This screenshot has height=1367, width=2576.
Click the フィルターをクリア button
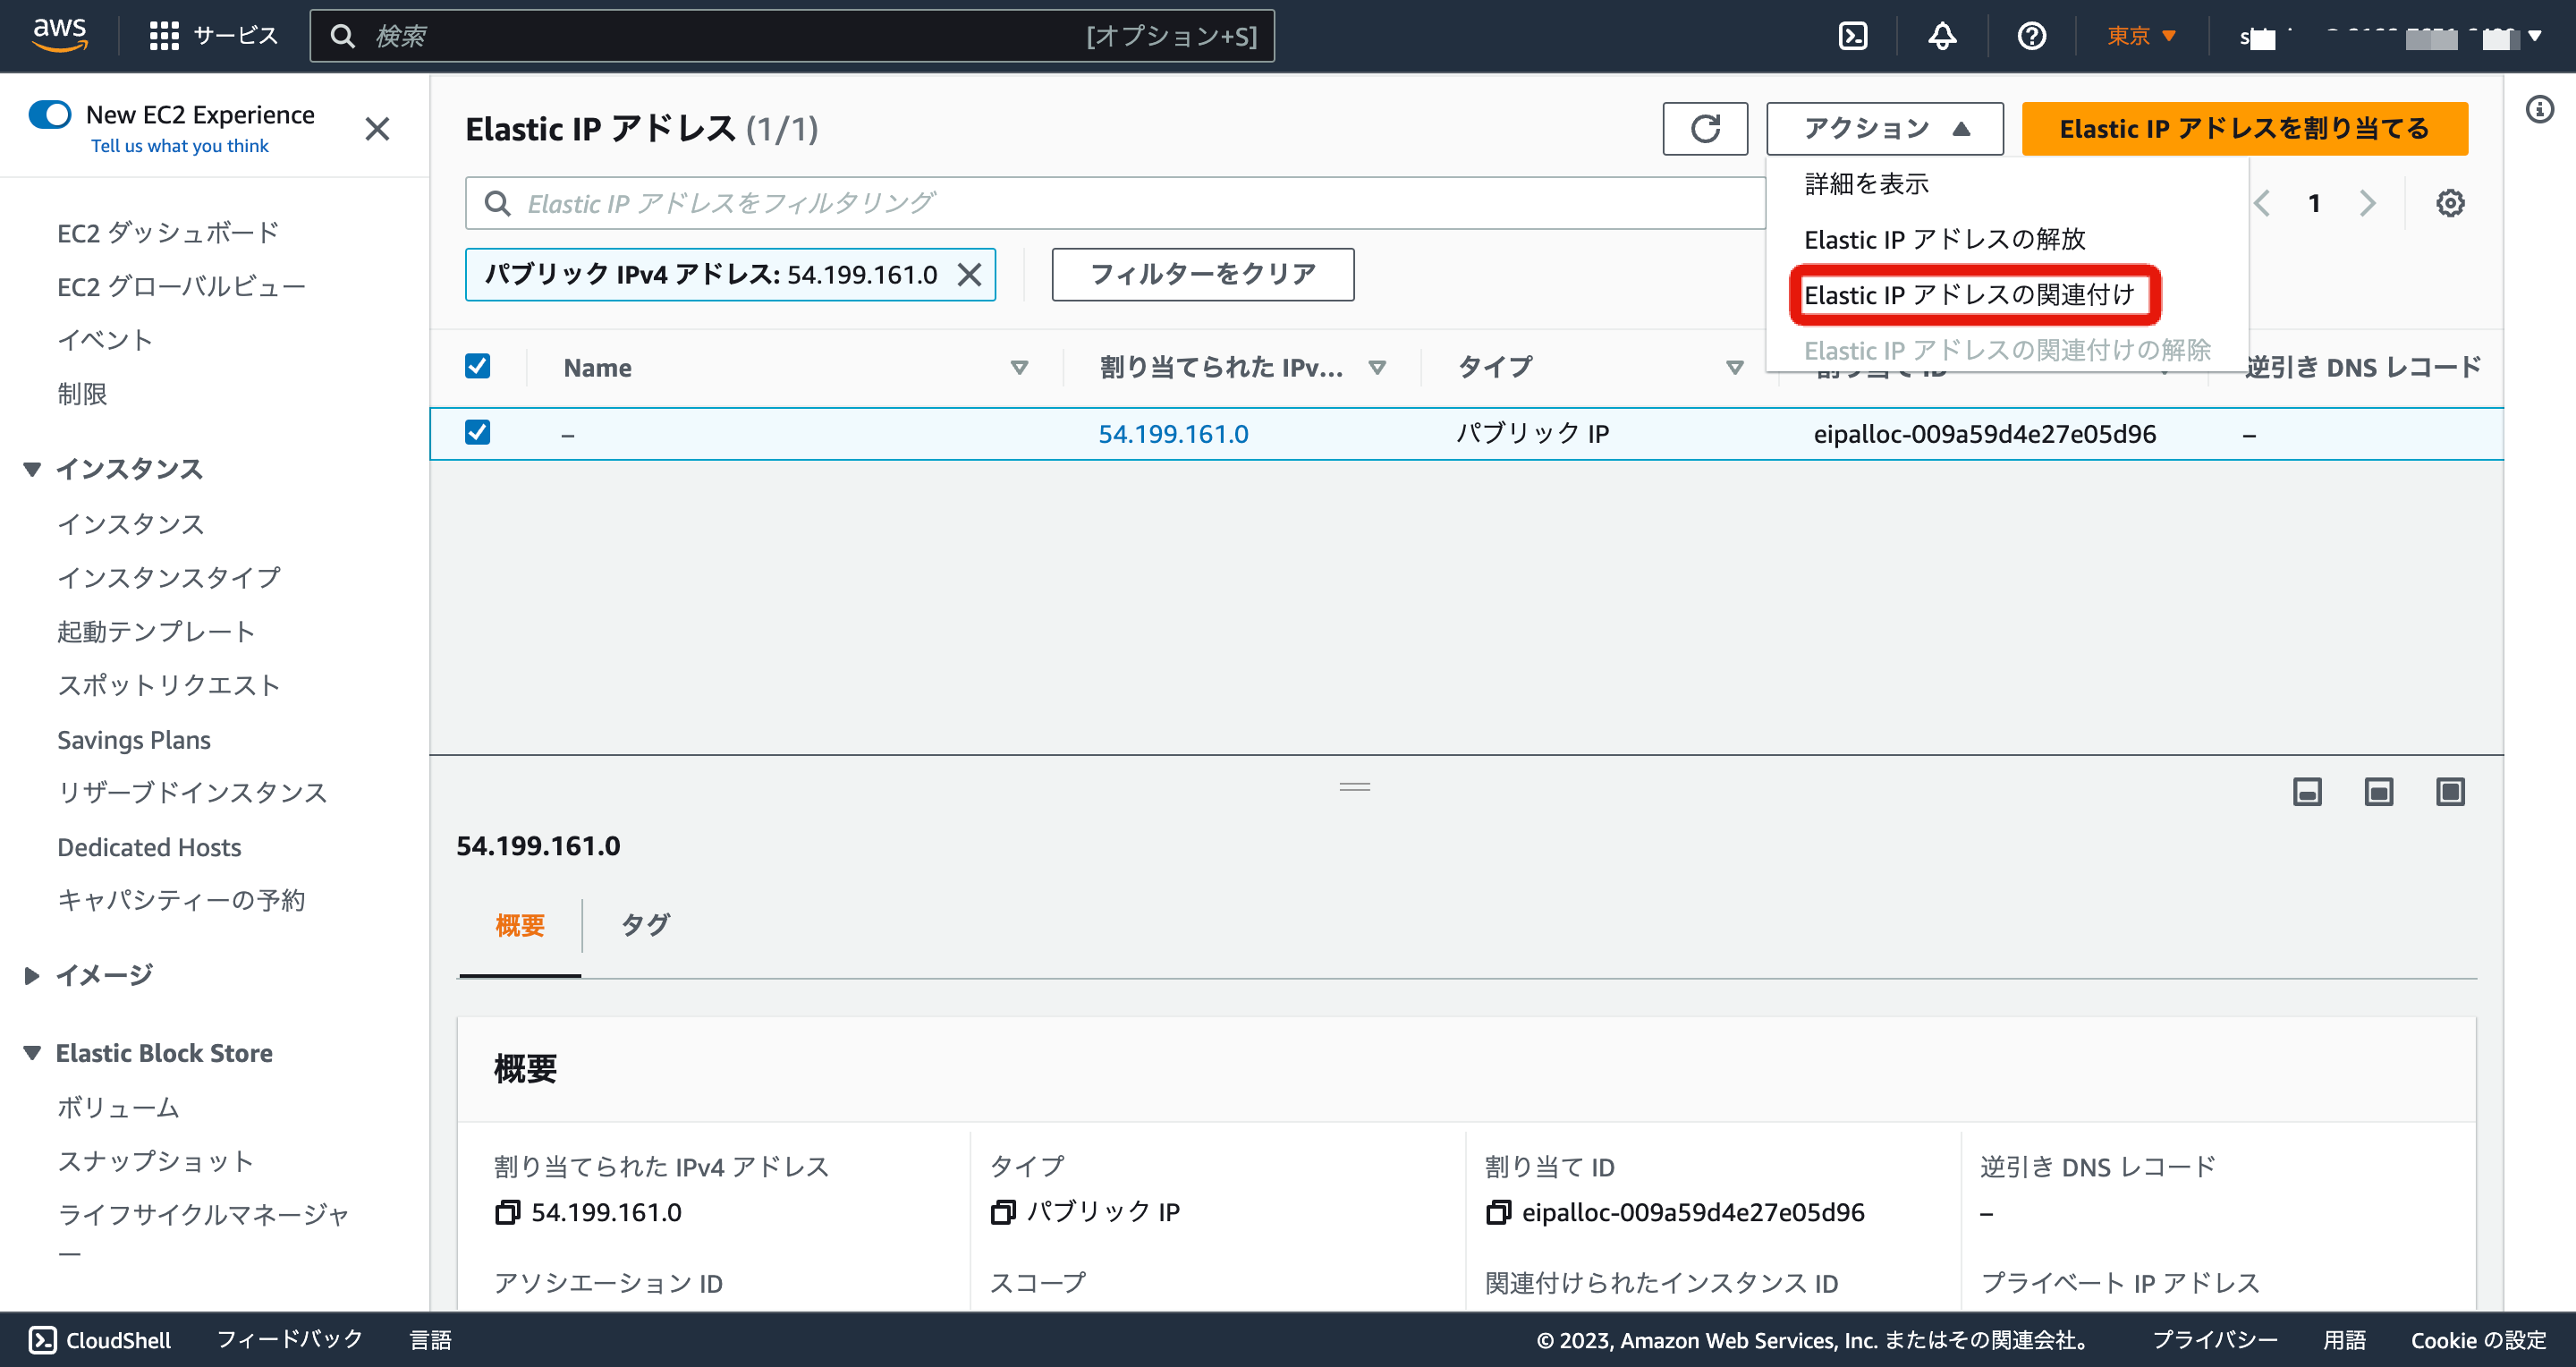(1202, 274)
